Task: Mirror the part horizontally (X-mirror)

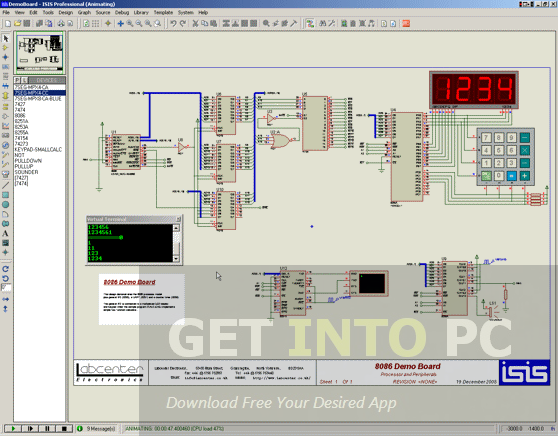Action: coord(6,299)
